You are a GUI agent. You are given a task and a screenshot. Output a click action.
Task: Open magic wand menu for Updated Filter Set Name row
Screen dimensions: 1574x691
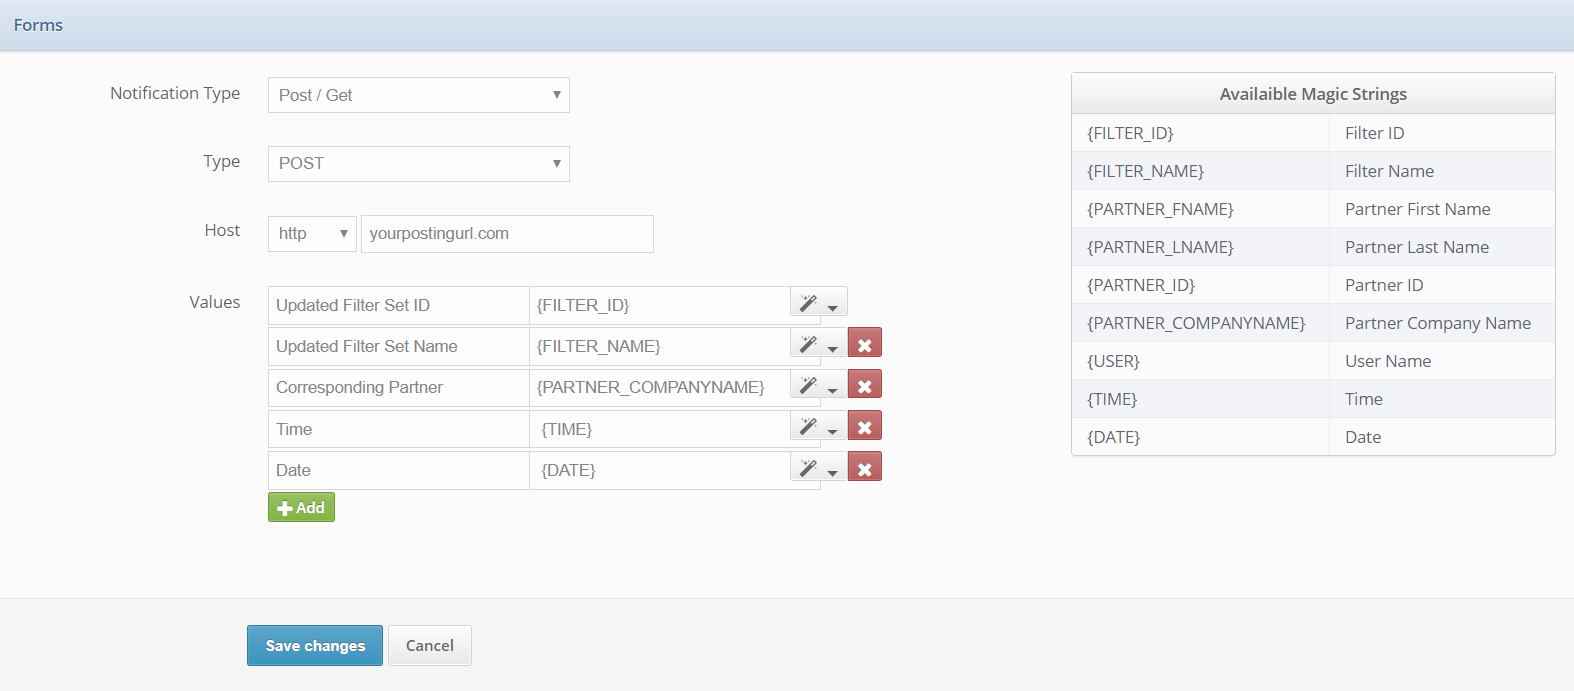point(819,344)
